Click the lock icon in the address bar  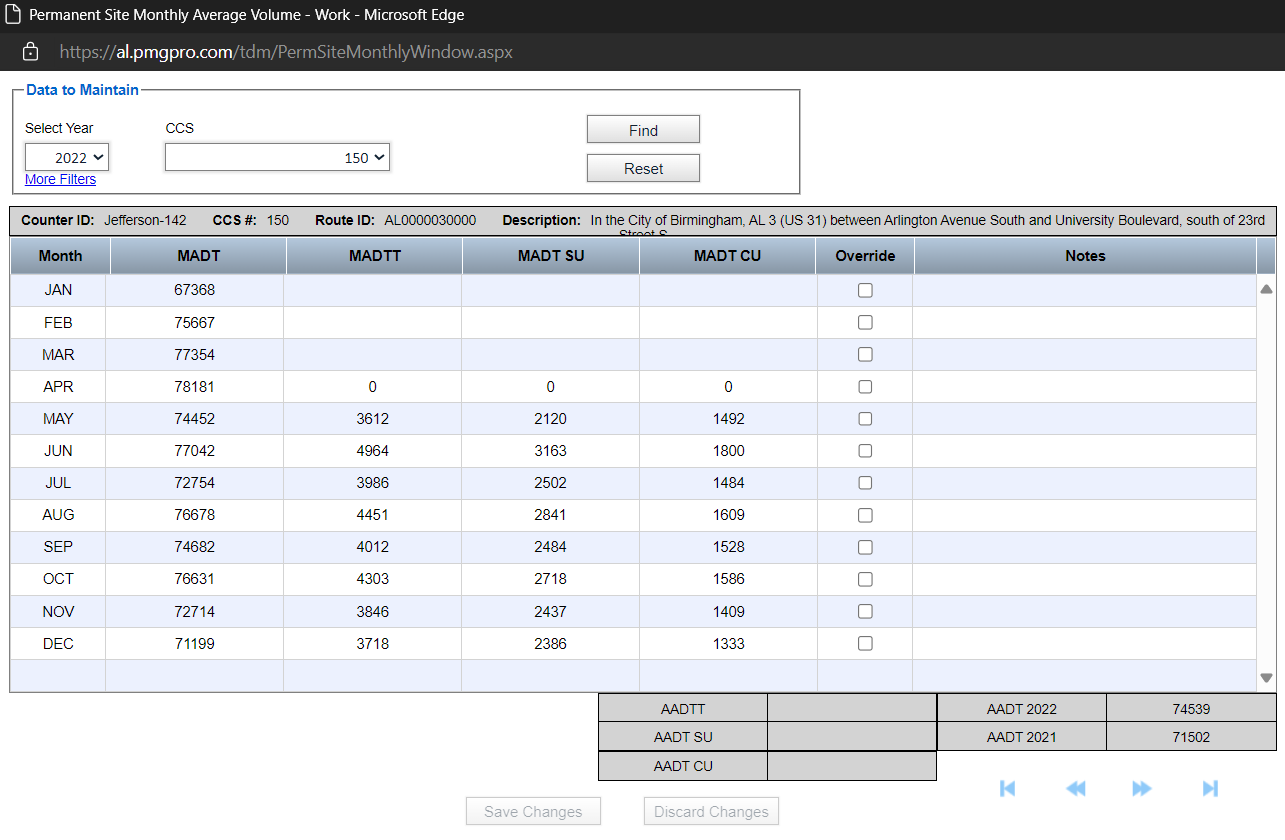pos(28,51)
